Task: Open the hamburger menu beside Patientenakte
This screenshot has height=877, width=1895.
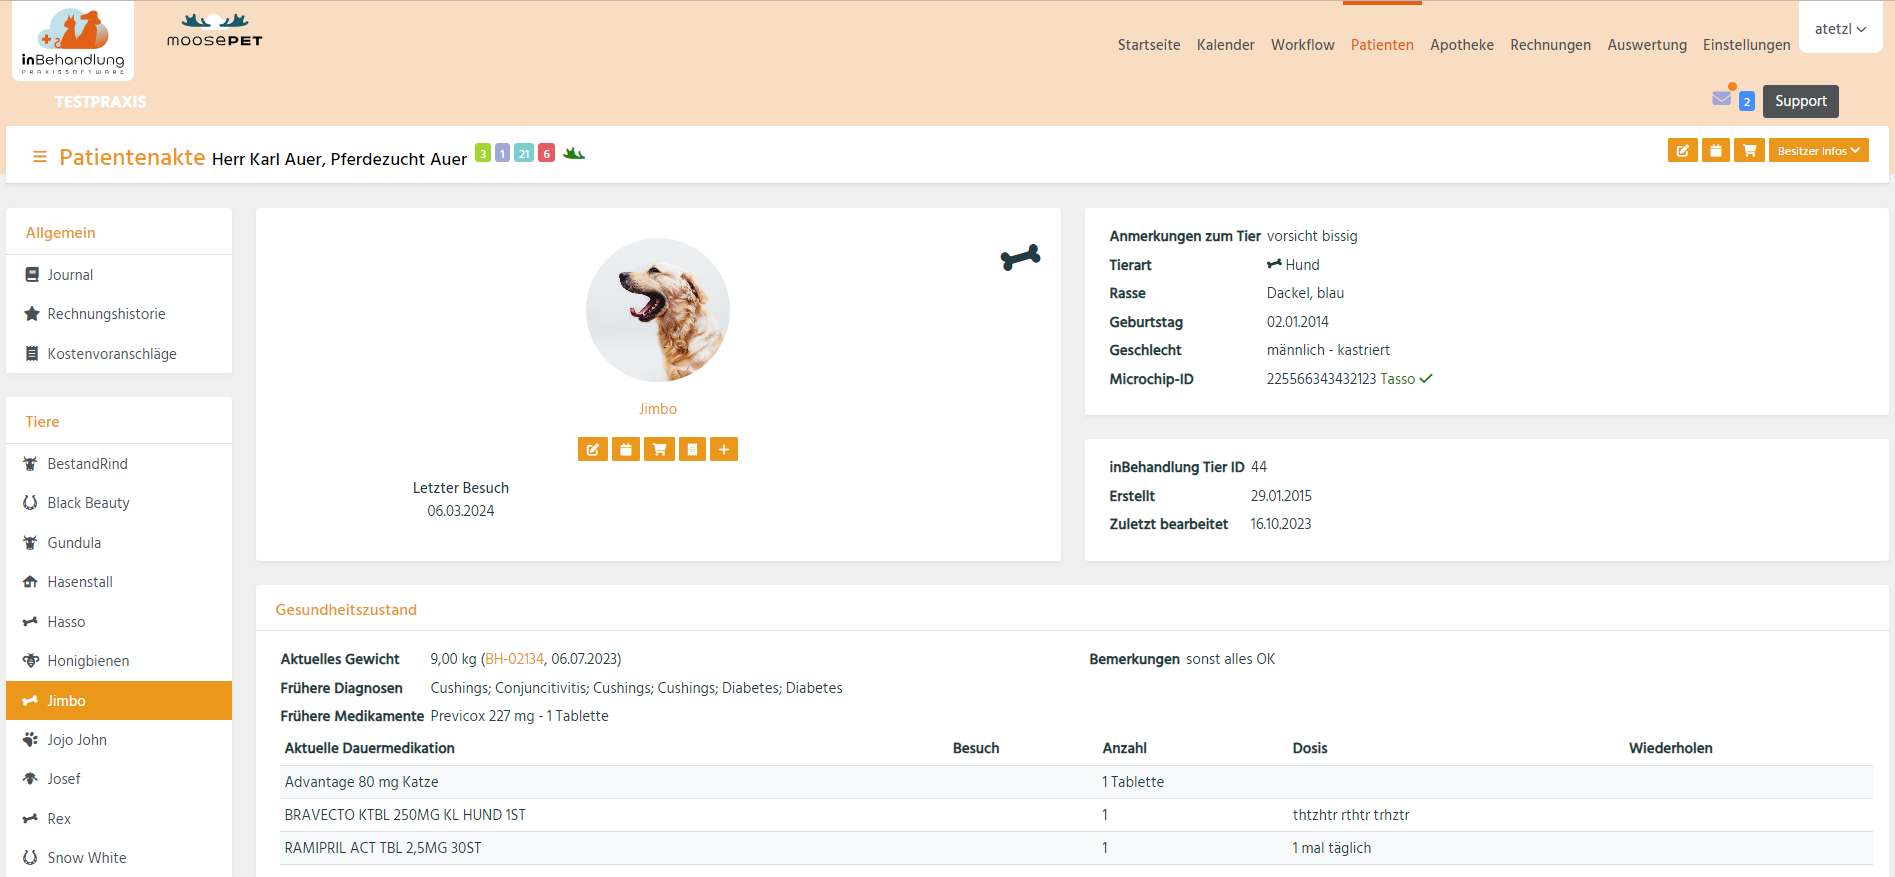Action: tap(40, 157)
